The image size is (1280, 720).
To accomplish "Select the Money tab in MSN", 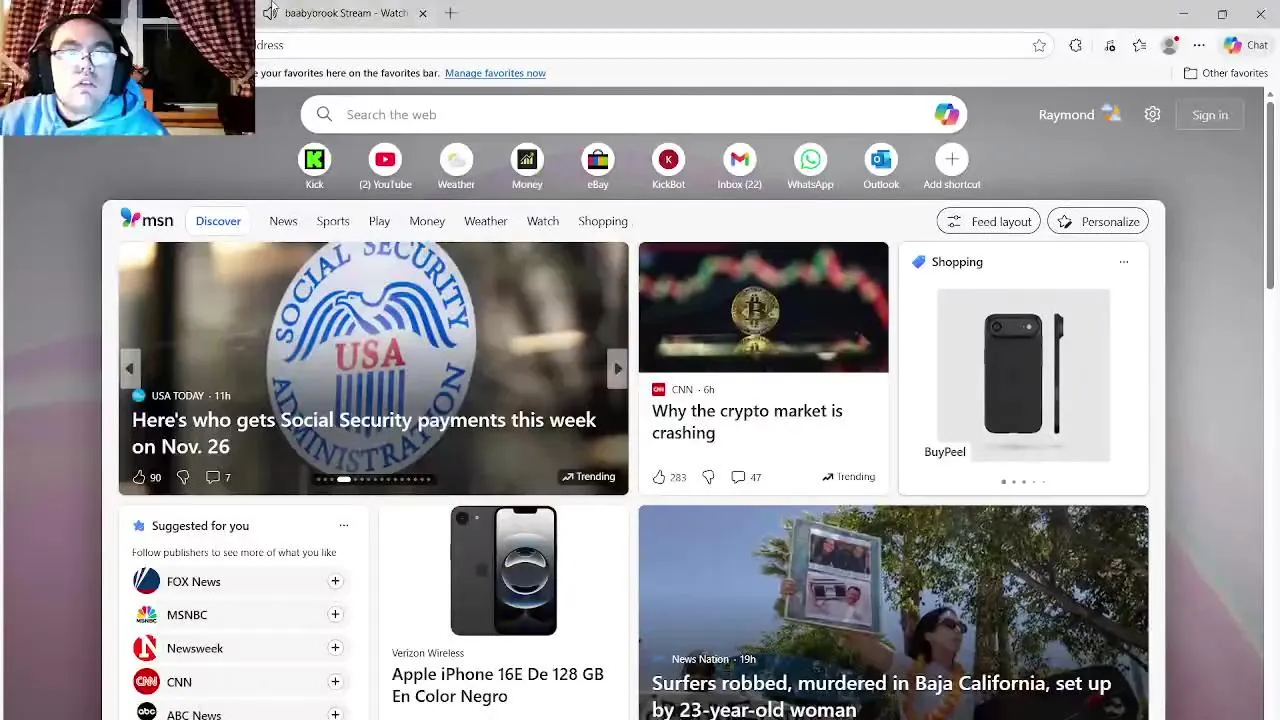I will [x=427, y=221].
